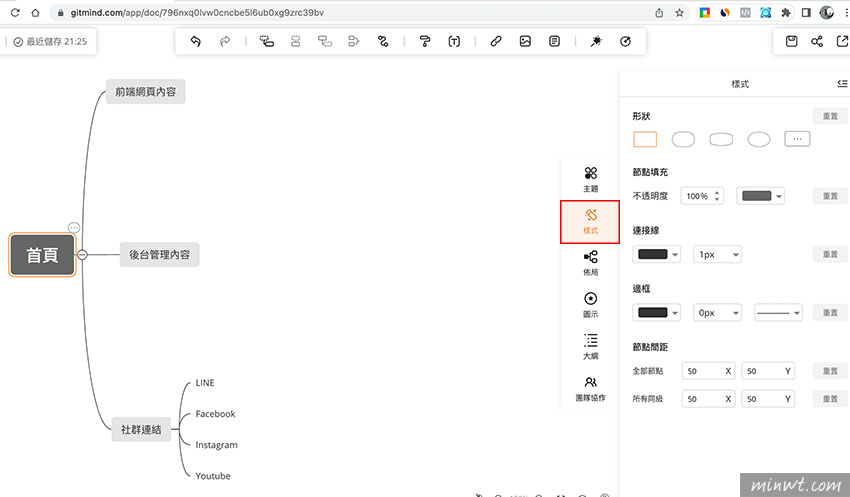This screenshot has height=497, width=850.
Task: Share the mind map icon
Action: pos(817,41)
